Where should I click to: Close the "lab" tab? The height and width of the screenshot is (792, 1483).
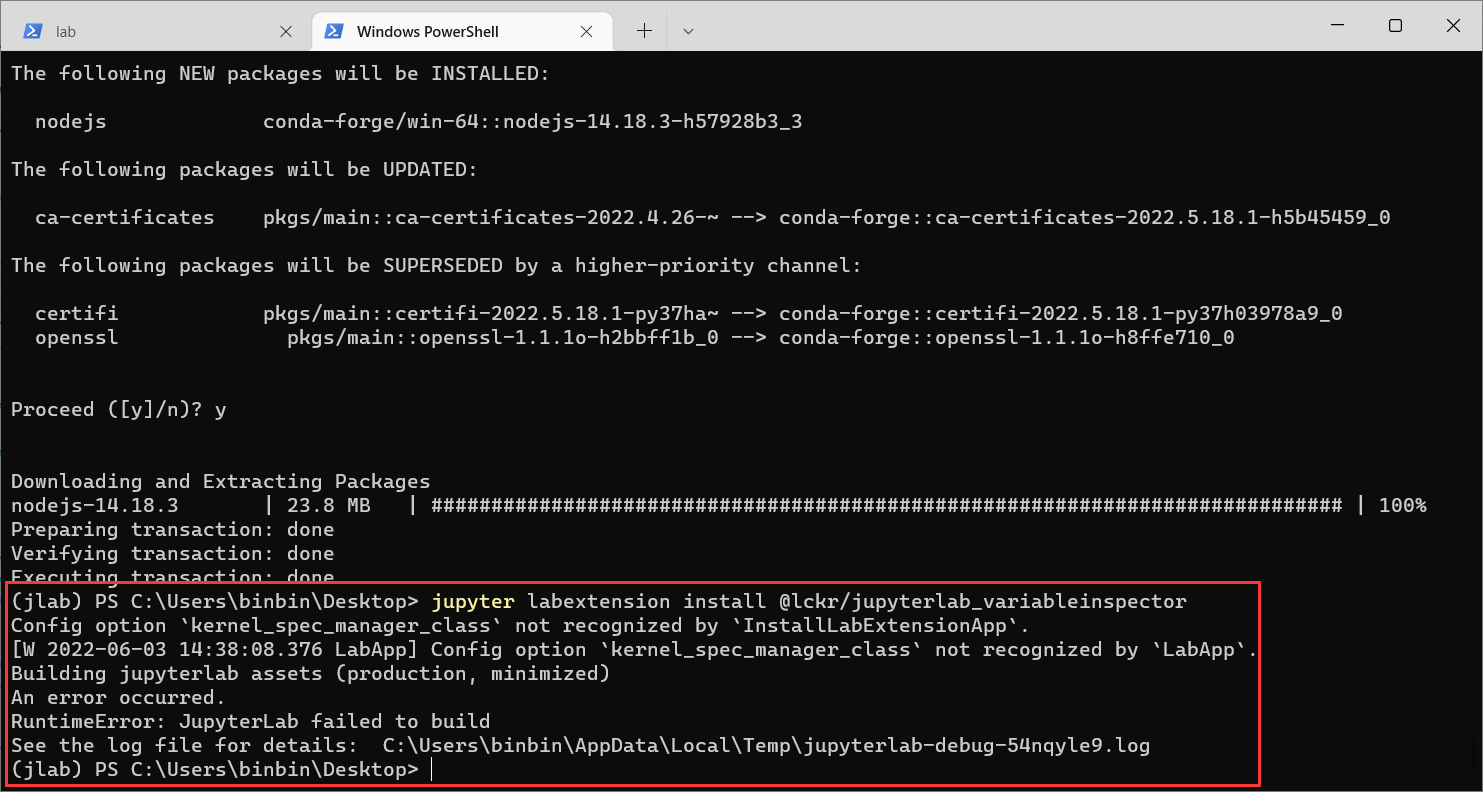[x=285, y=31]
